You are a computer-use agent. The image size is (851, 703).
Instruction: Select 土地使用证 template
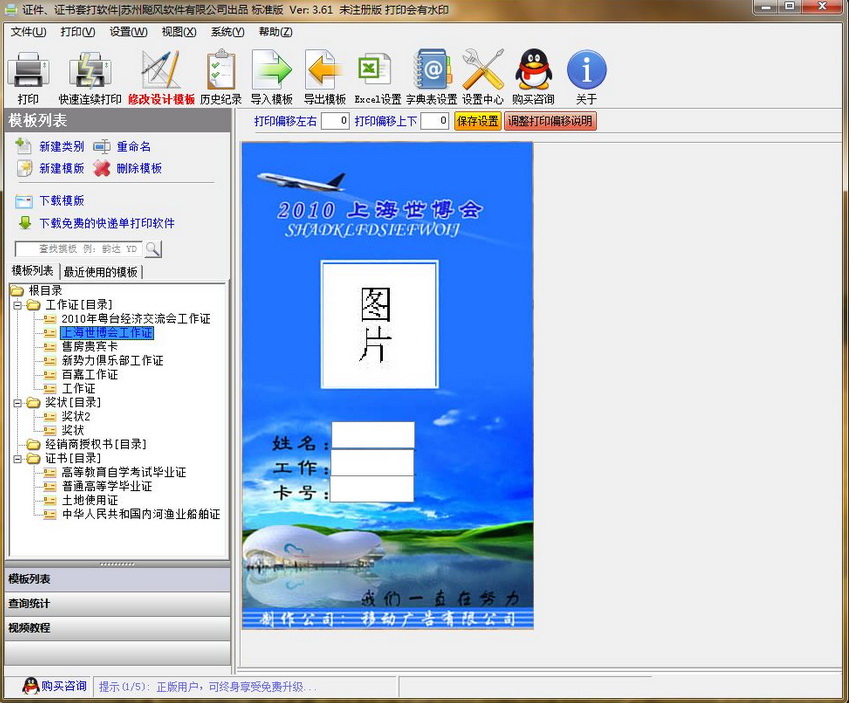[x=90, y=500]
